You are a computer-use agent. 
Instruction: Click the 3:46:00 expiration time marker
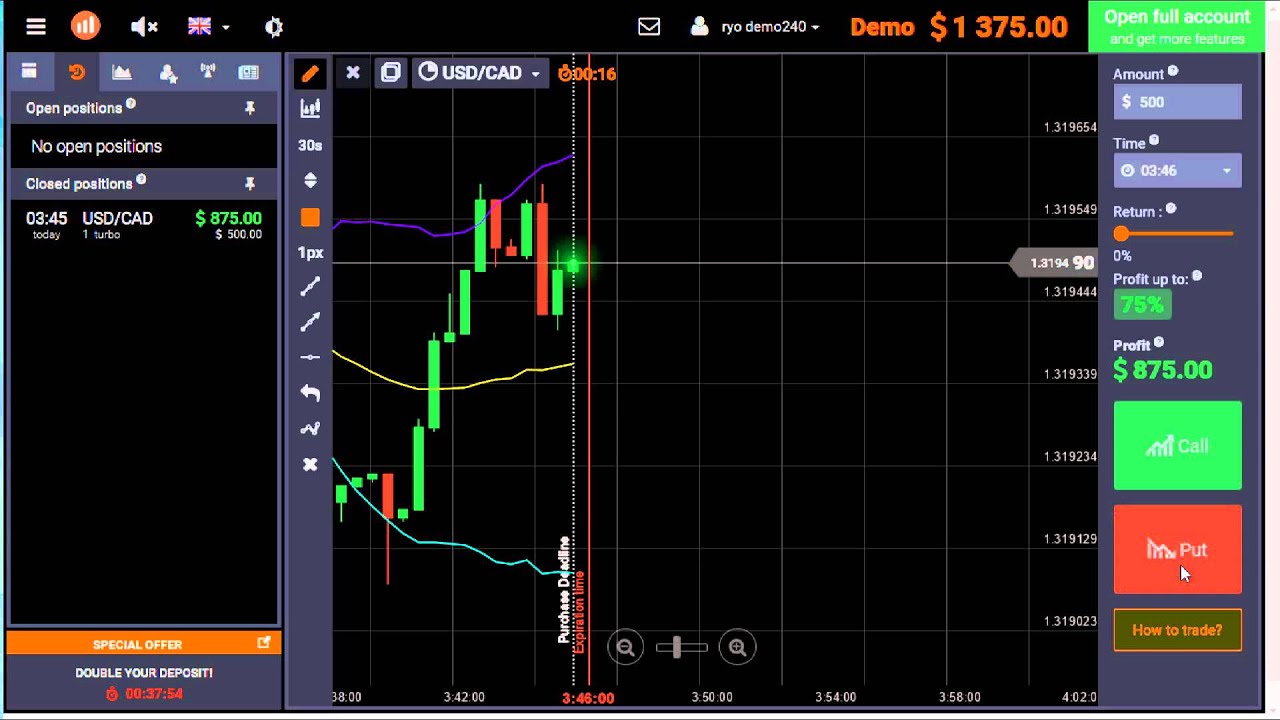pyautogui.click(x=588, y=698)
